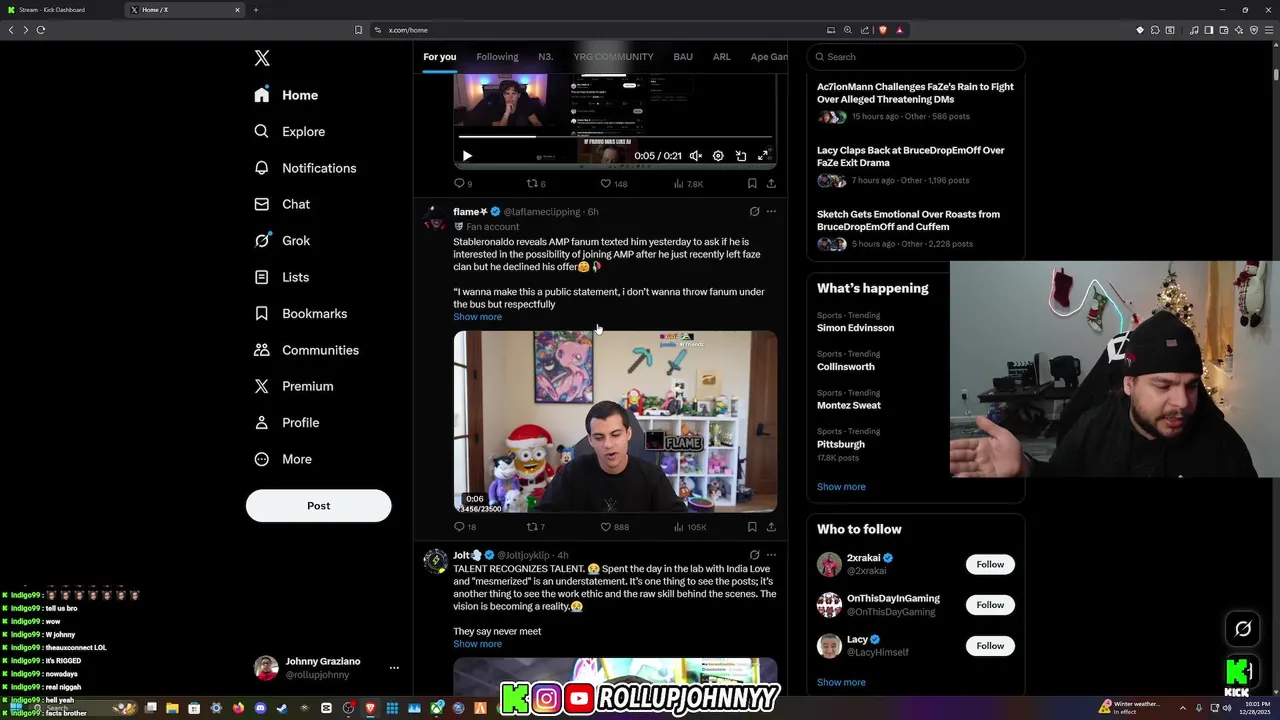Viewport: 1280px width, 720px height.
Task: Bookmark the top video post
Action: pos(752,184)
